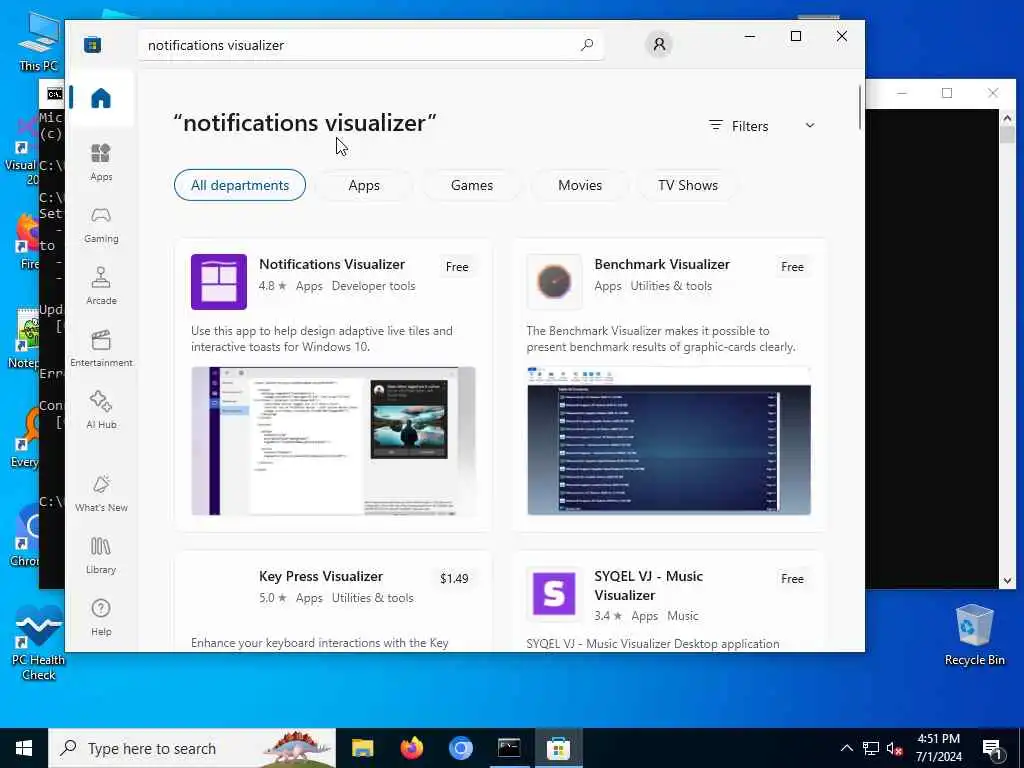
Task: Switch to Command Prompt taskbar icon
Action: coord(509,748)
